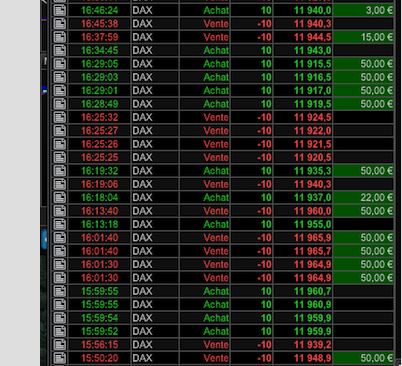Screen dimensions: 402x366
Task: Open order details icon for 16:46:24 row
Action: (60, 10)
